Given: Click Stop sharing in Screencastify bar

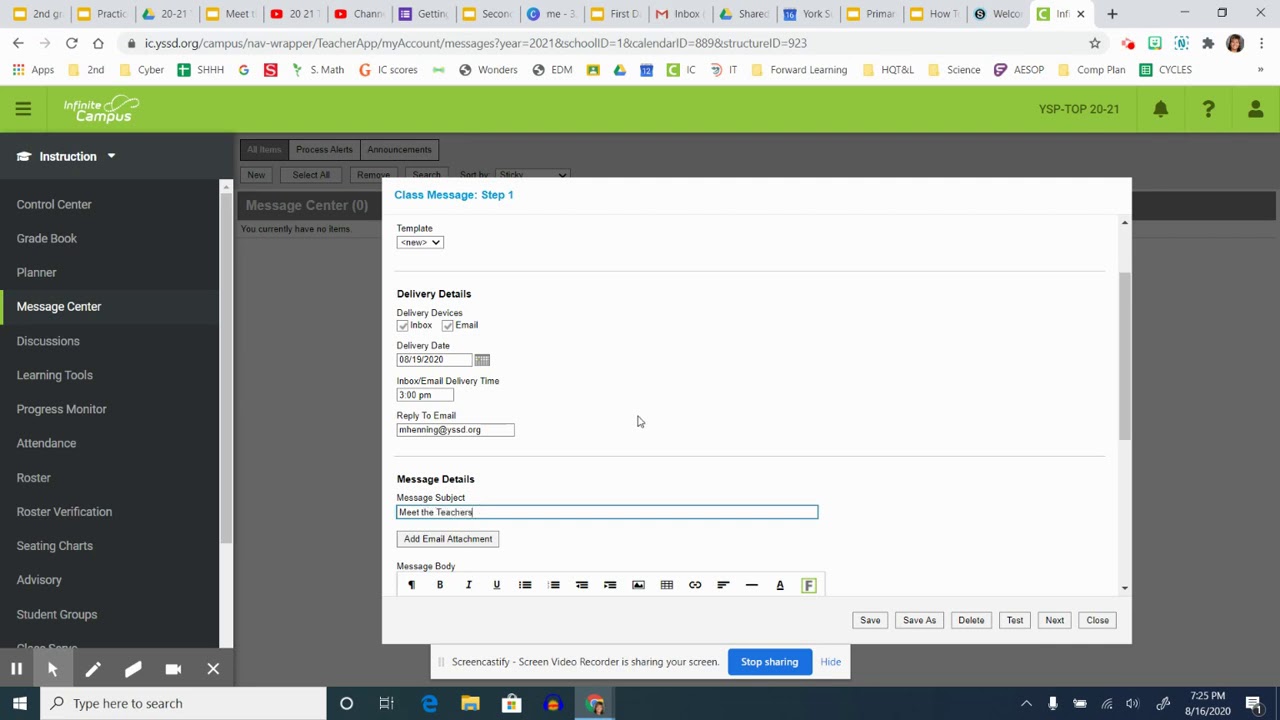Looking at the screenshot, I should tap(769, 662).
